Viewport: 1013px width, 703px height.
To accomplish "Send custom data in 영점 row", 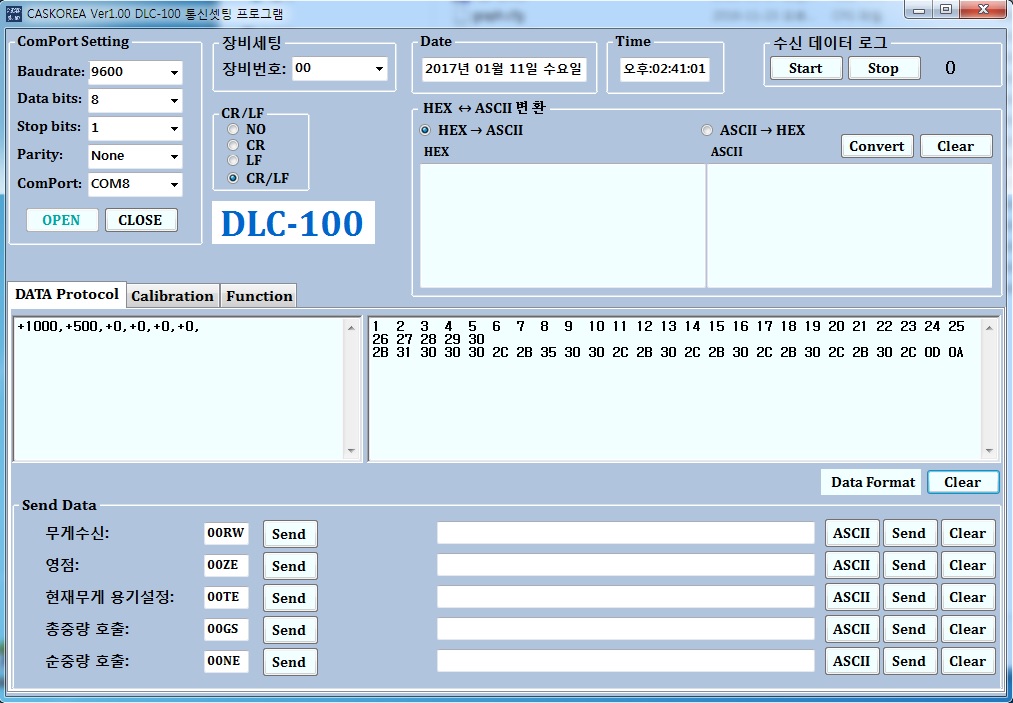I will (910, 565).
